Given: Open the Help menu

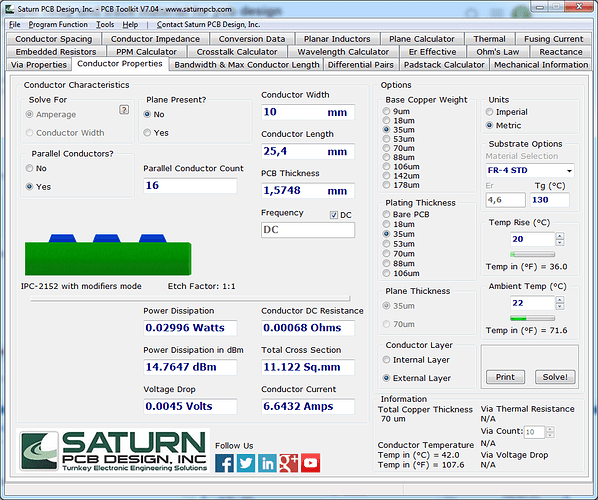Looking at the screenshot, I should [130, 24].
